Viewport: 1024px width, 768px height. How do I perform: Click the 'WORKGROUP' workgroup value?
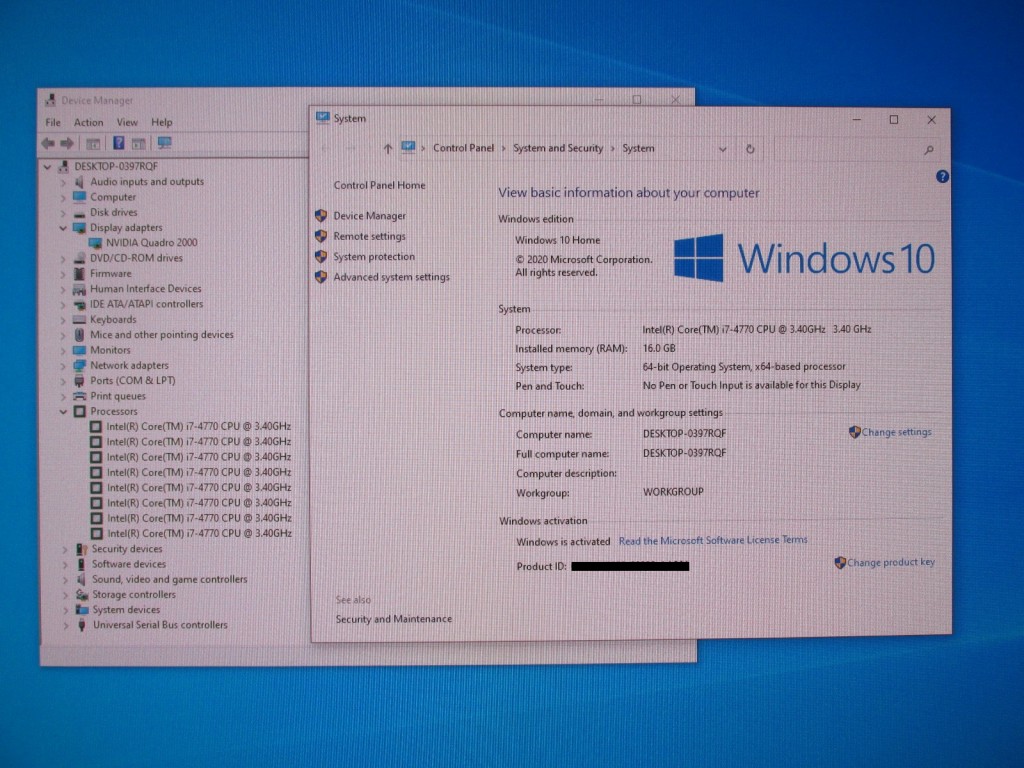(673, 492)
